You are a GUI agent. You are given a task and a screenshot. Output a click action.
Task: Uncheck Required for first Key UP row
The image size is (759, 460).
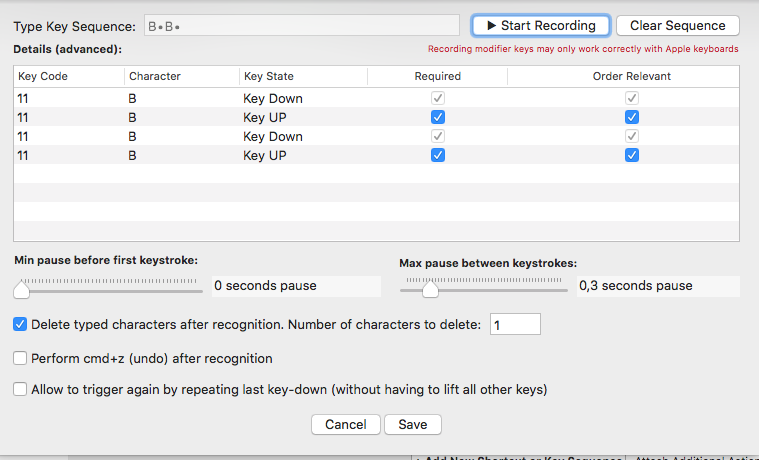pyautogui.click(x=438, y=117)
